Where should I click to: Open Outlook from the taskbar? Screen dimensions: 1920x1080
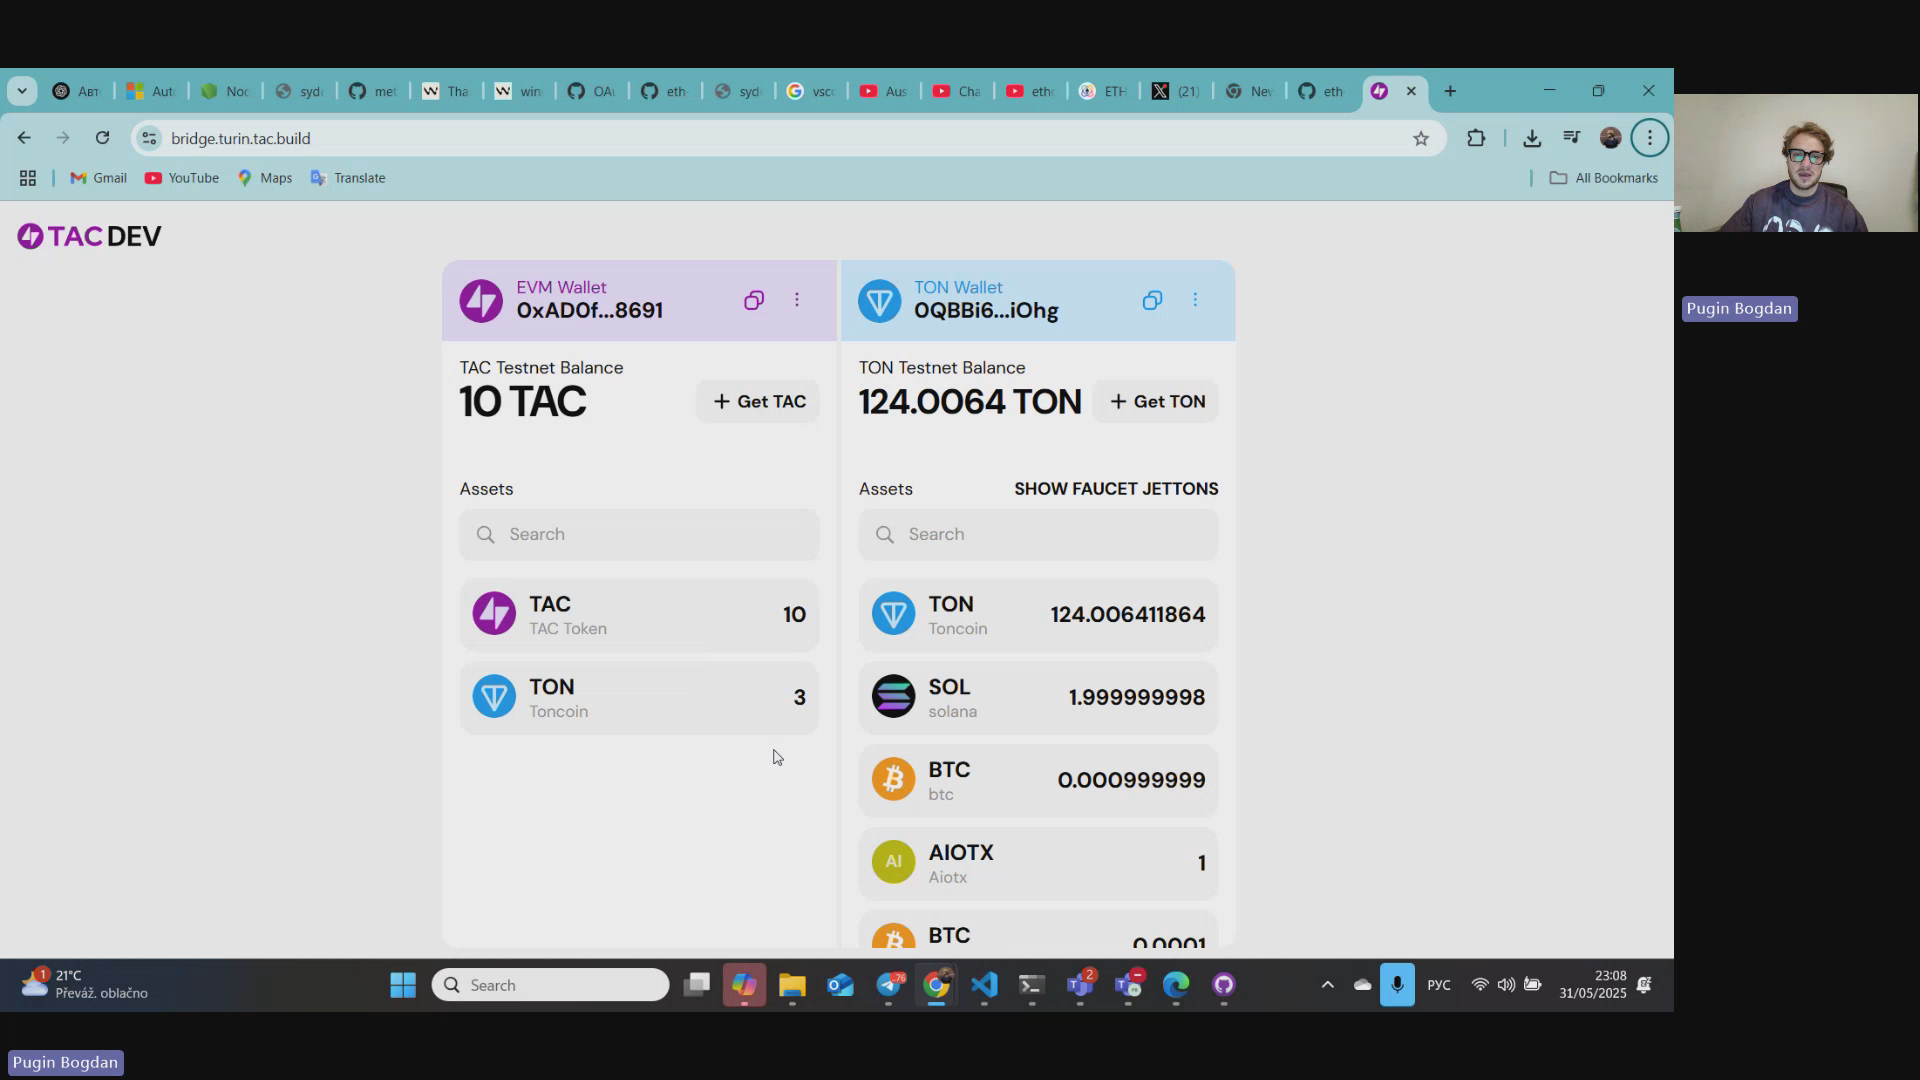840,985
